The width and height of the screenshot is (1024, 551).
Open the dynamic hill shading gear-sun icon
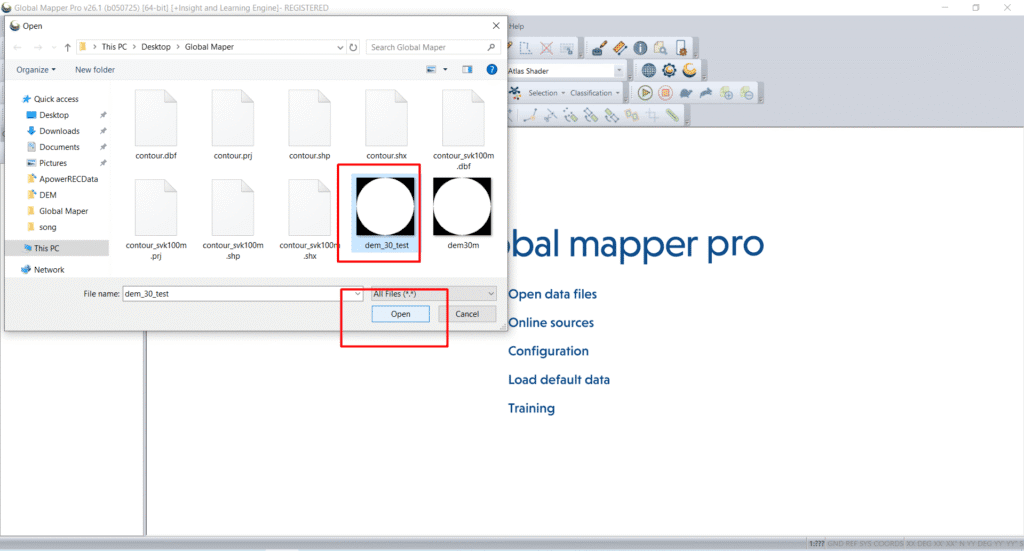[x=669, y=71]
